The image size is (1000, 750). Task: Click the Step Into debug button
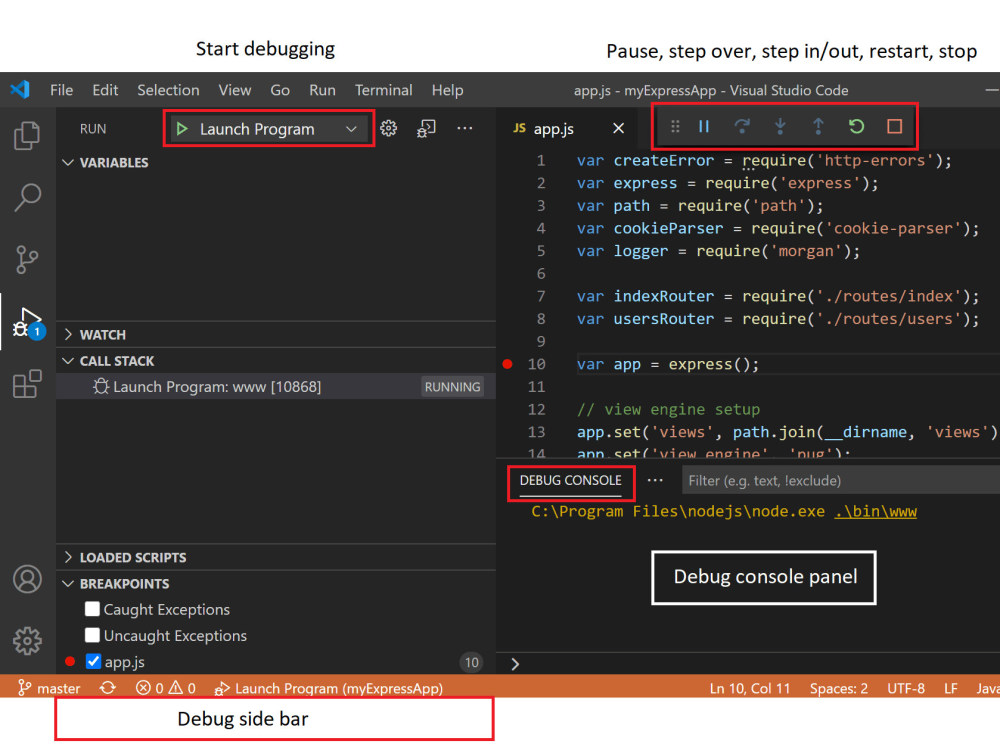tap(780, 126)
